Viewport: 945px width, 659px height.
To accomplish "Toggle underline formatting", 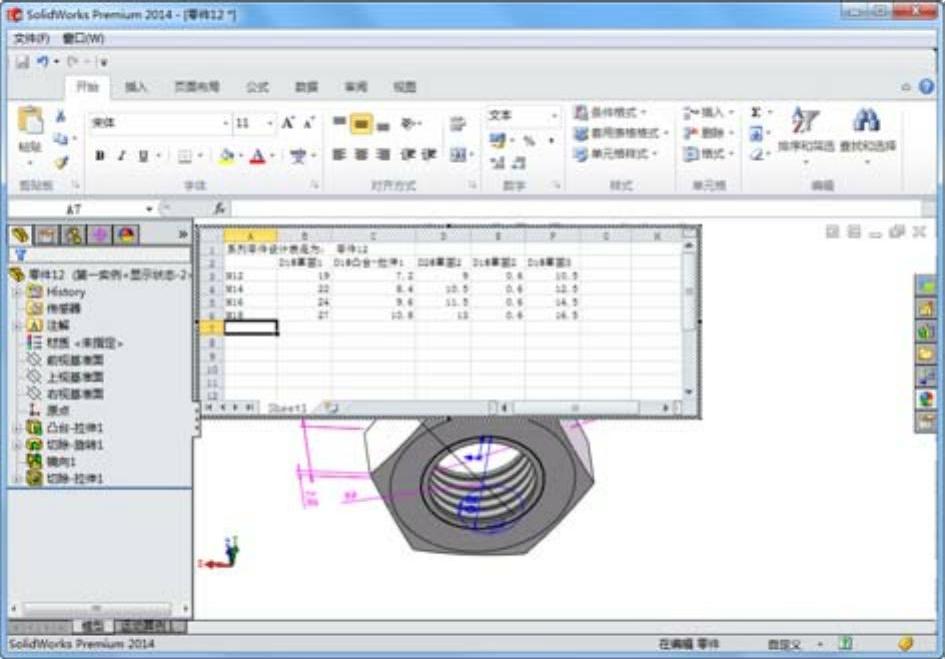I will [x=143, y=156].
